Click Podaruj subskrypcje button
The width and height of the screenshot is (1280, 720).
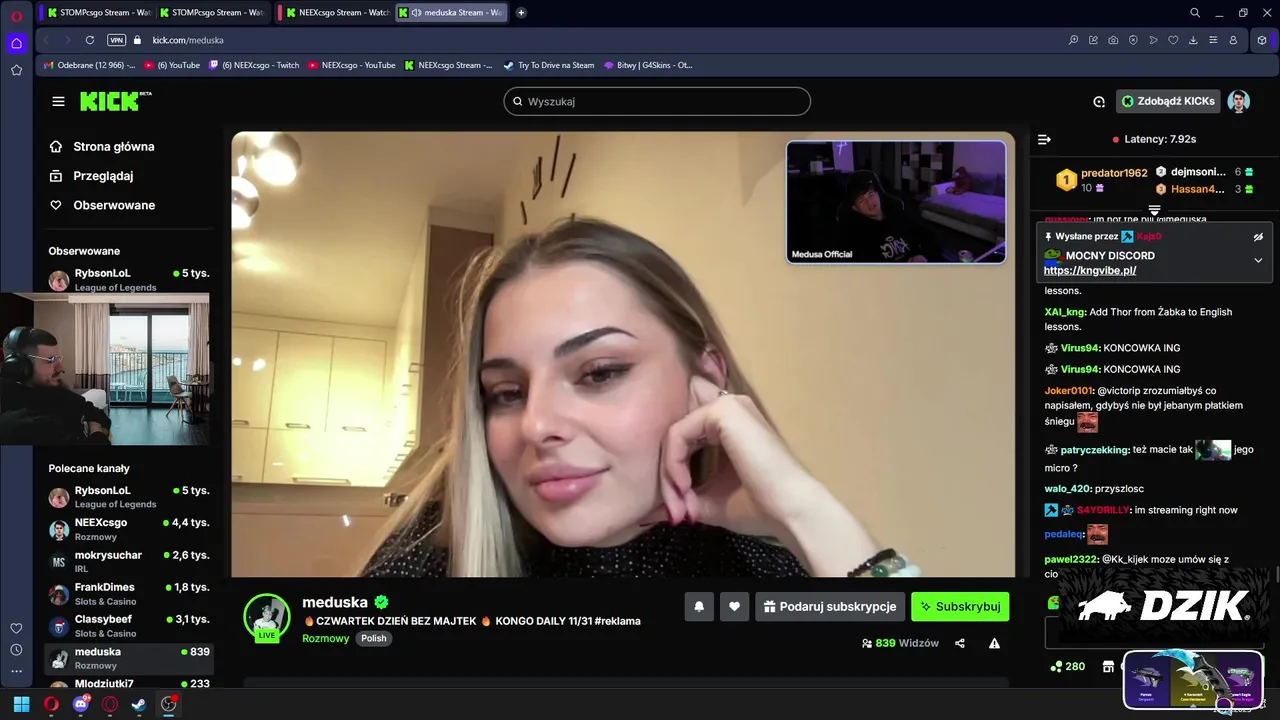click(830, 606)
